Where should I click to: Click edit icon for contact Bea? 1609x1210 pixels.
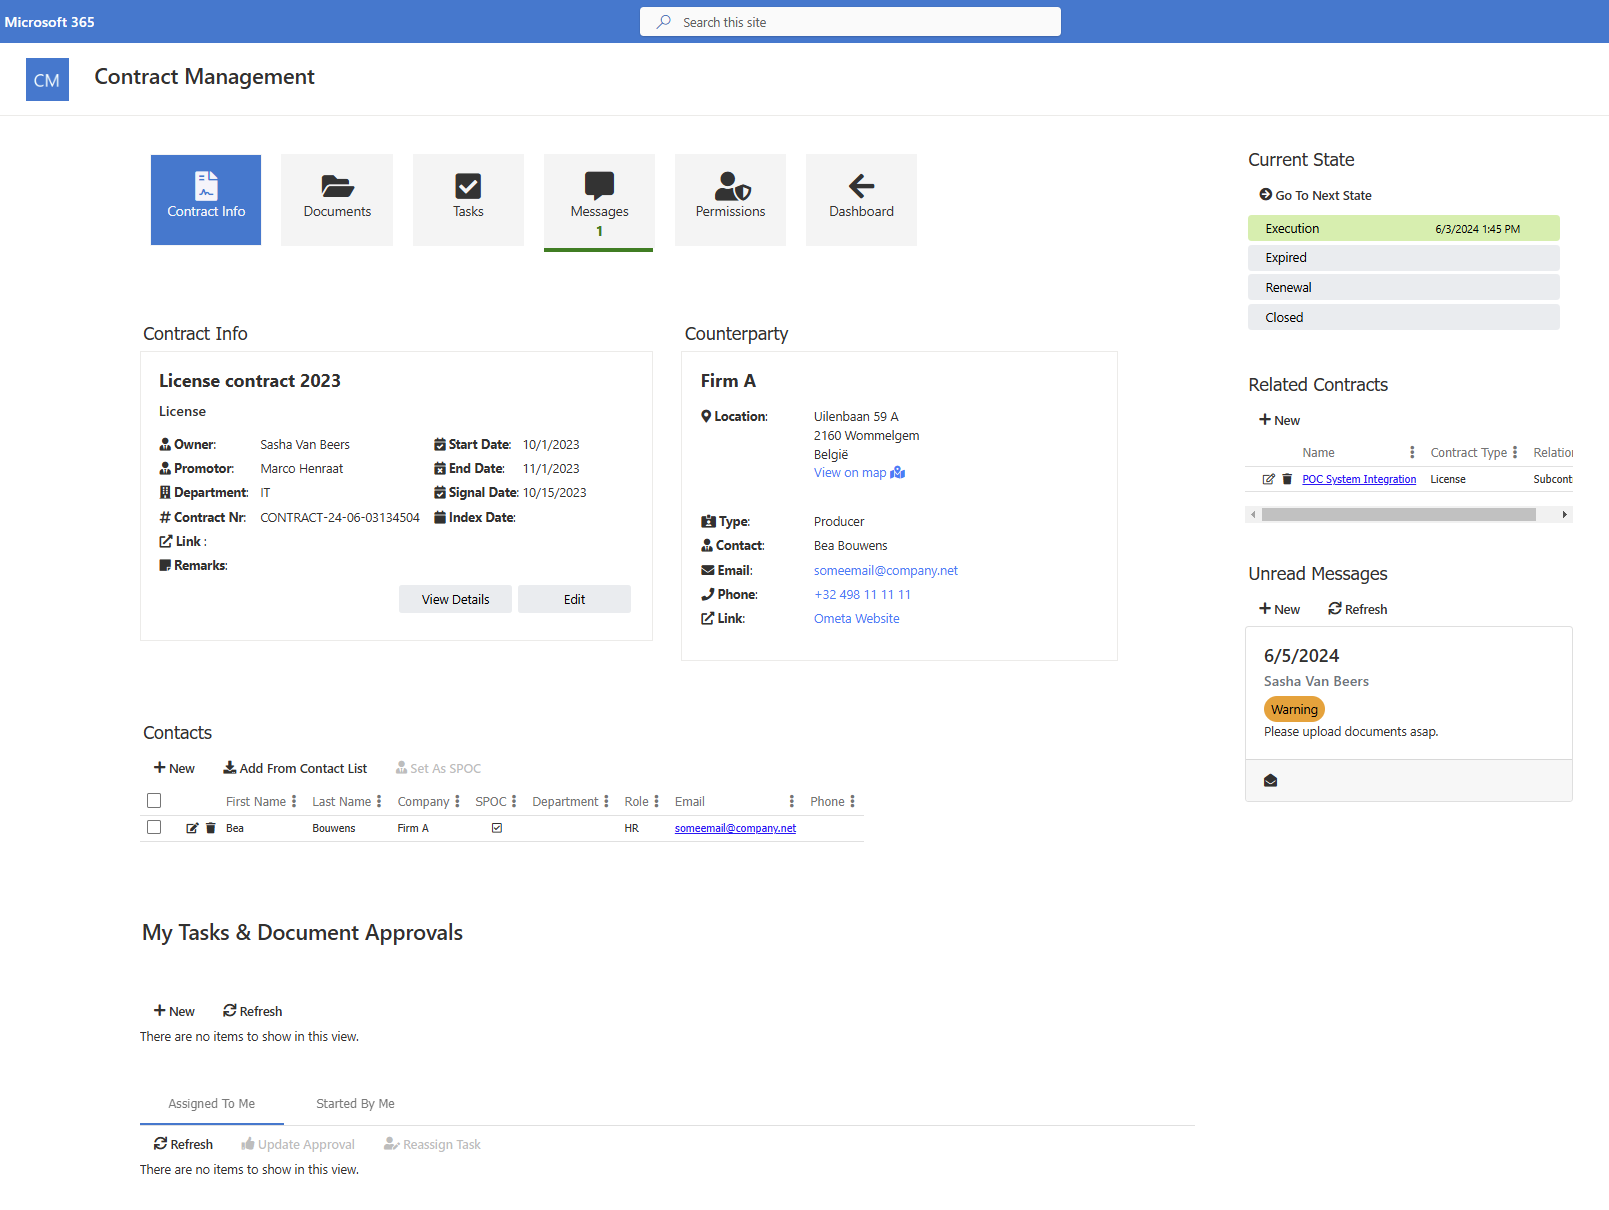click(x=192, y=828)
